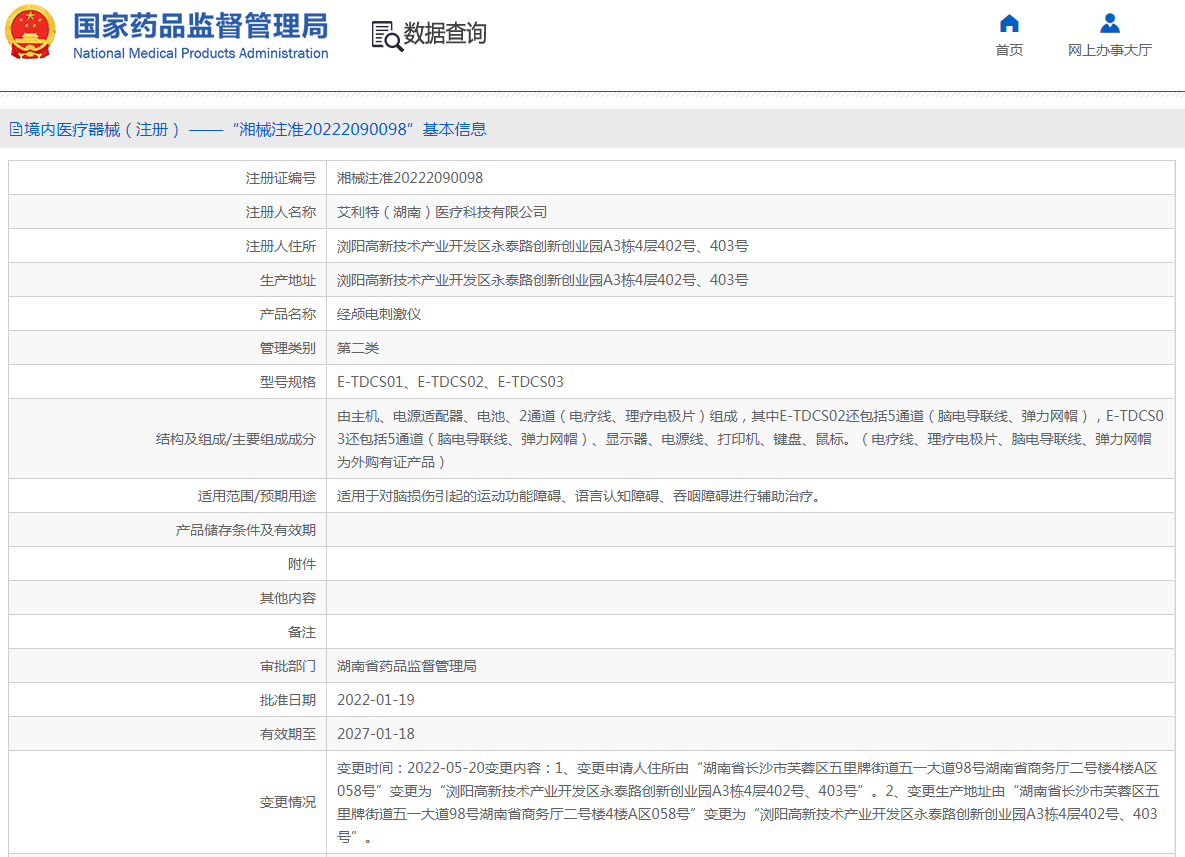Click the small document icon before 境内医疗器械

click(15, 129)
